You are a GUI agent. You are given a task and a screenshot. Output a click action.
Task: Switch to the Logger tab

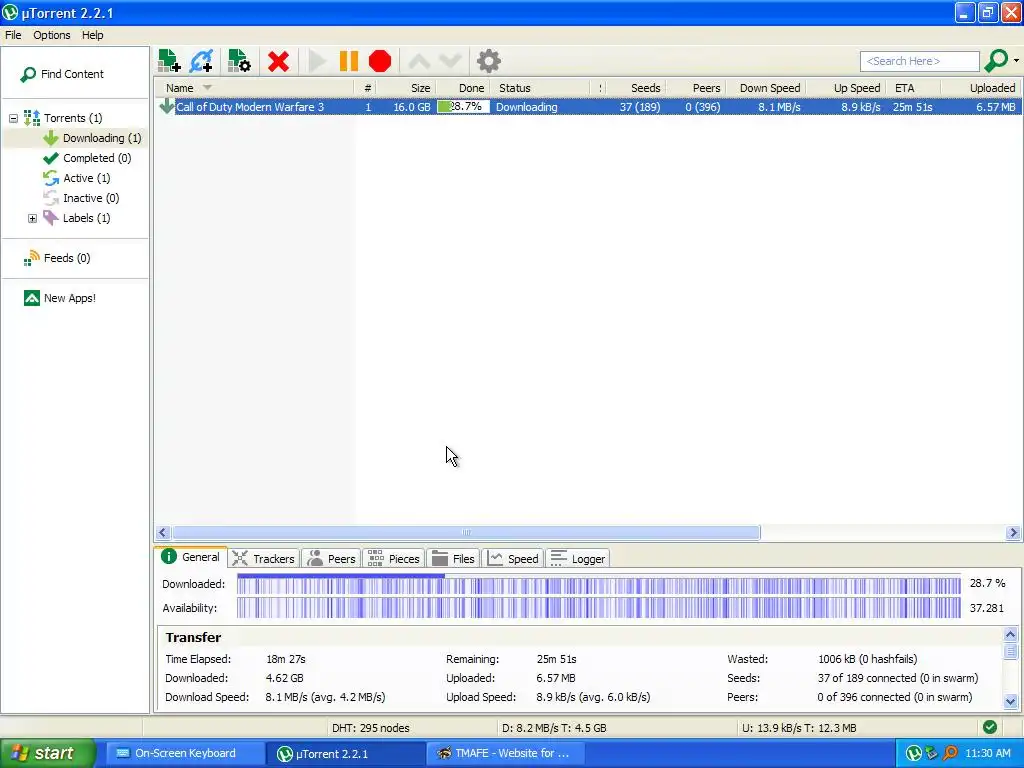click(x=578, y=559)
